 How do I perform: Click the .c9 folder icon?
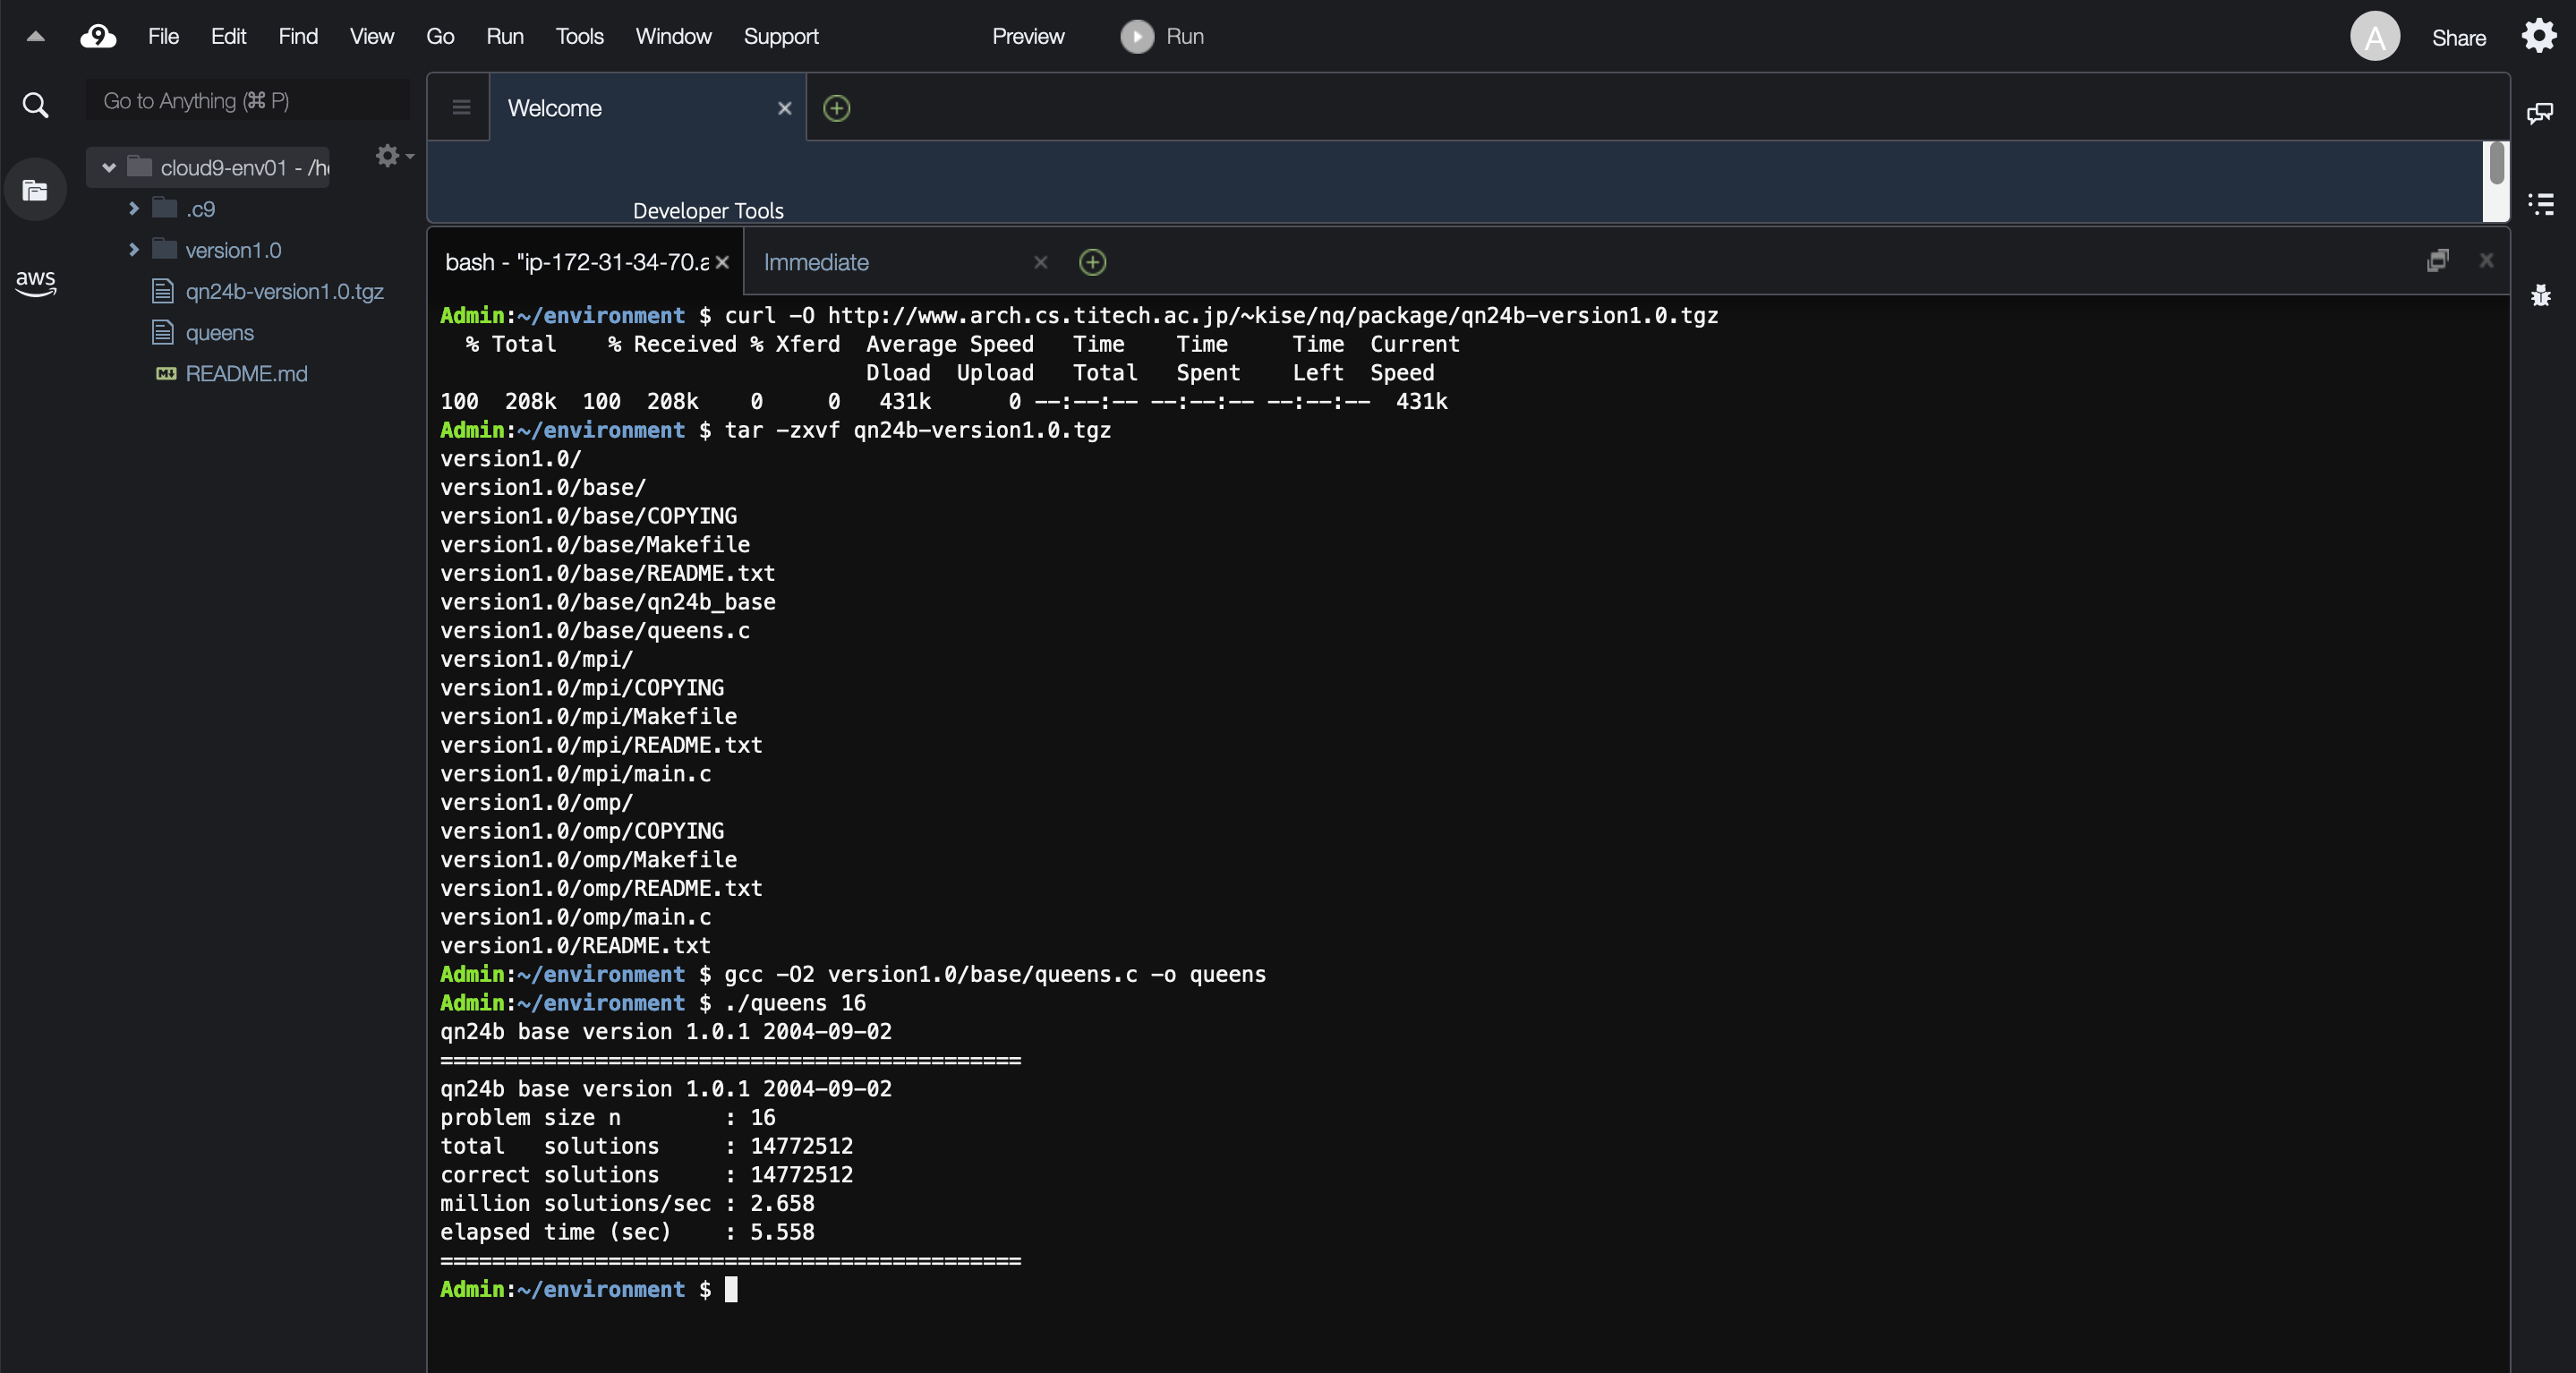pos(164,208)
